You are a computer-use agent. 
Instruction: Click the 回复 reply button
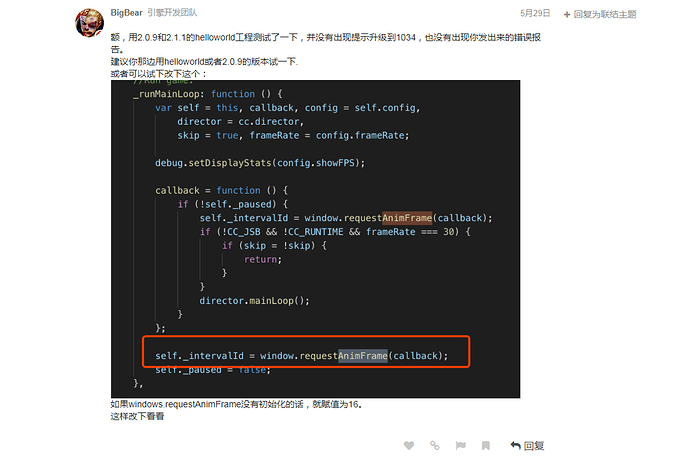point(527,446)
